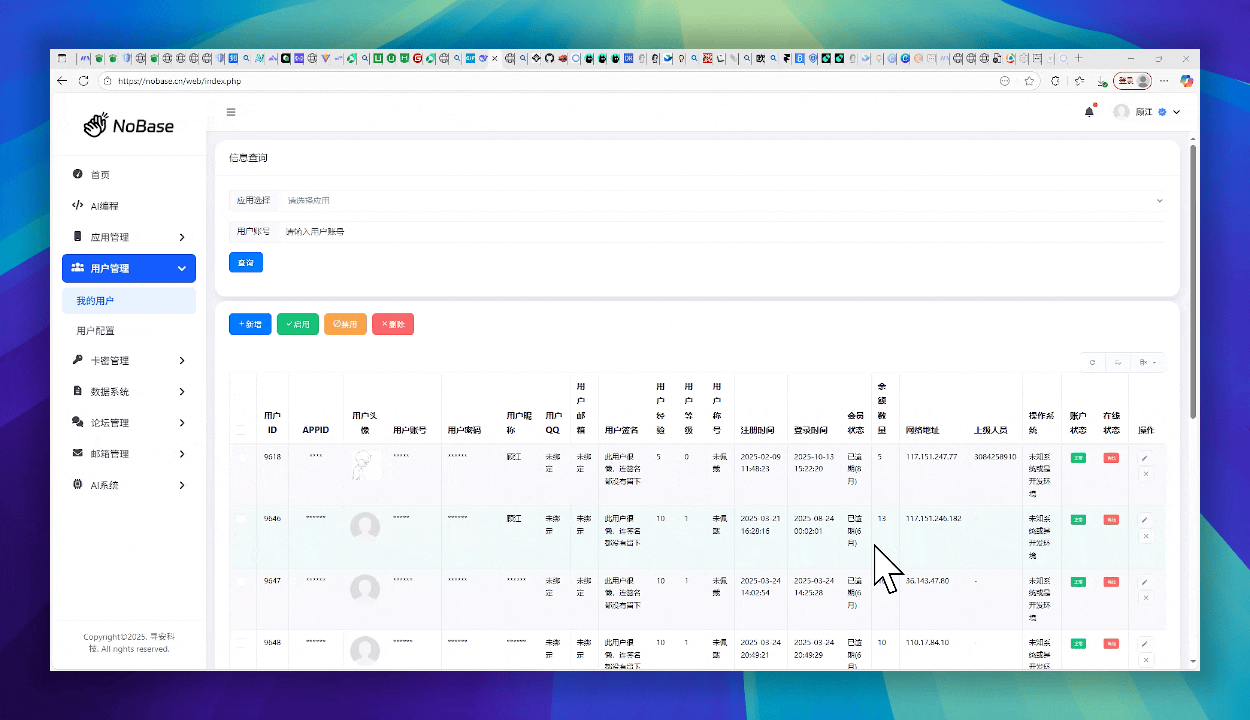The width and height of the screenshot is (1250, 720).
Task: Open the notification bell
Action: [x=1089, y=112]
